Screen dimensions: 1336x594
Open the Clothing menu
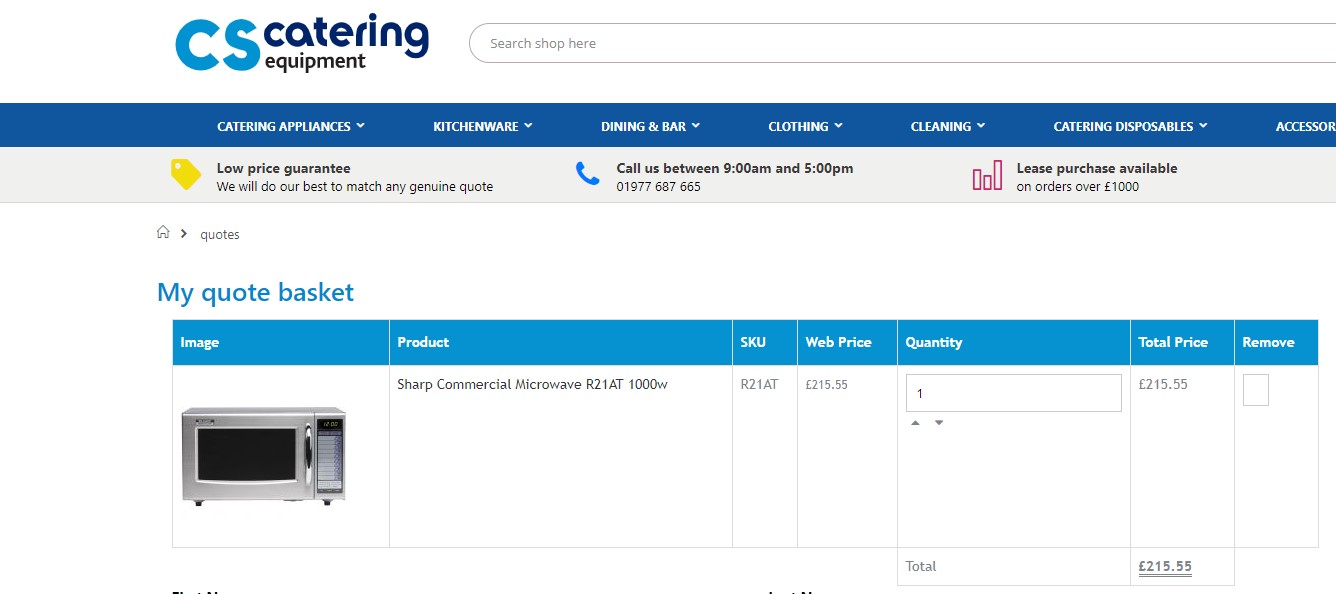[805, 126]
